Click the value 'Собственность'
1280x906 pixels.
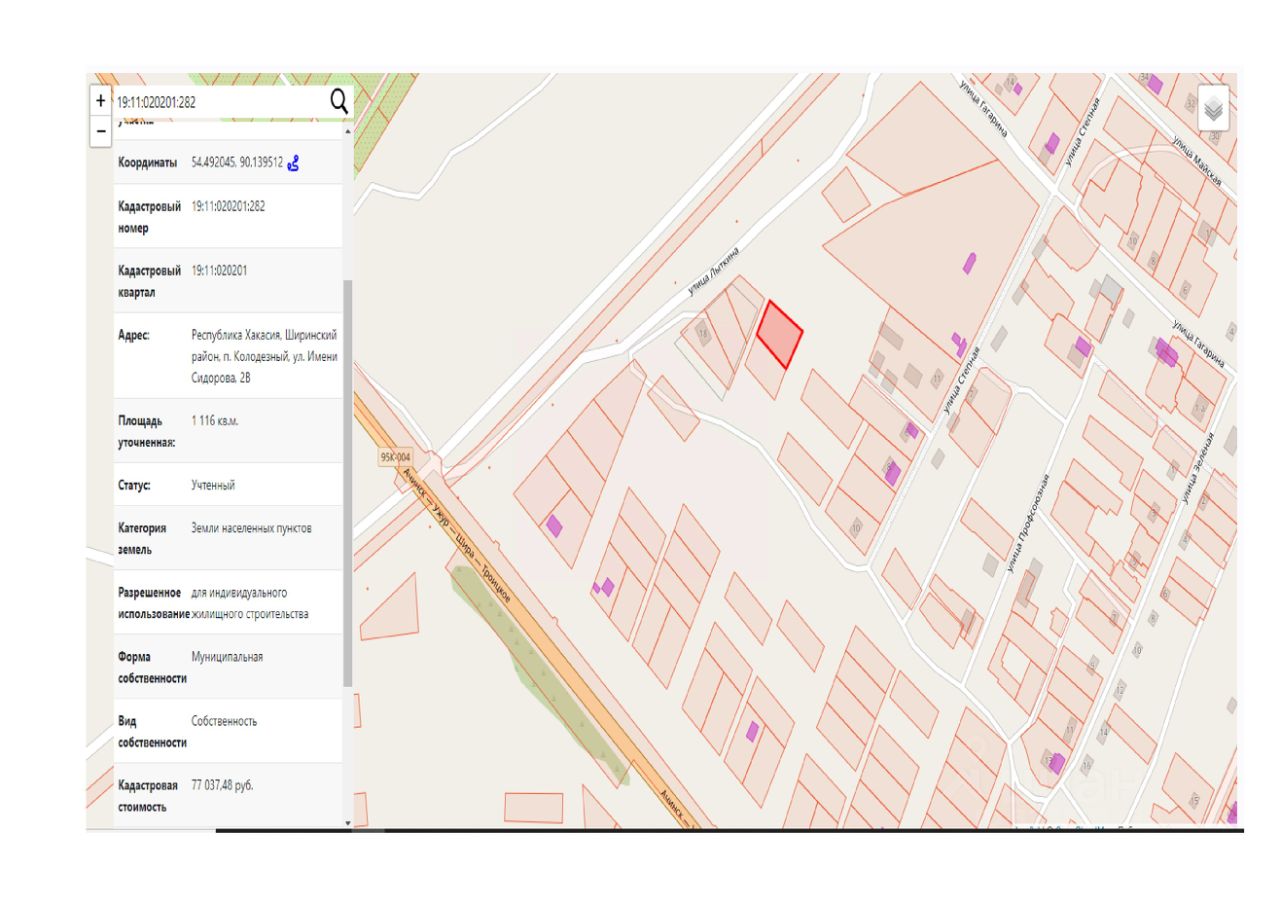[x=224, y=721]
